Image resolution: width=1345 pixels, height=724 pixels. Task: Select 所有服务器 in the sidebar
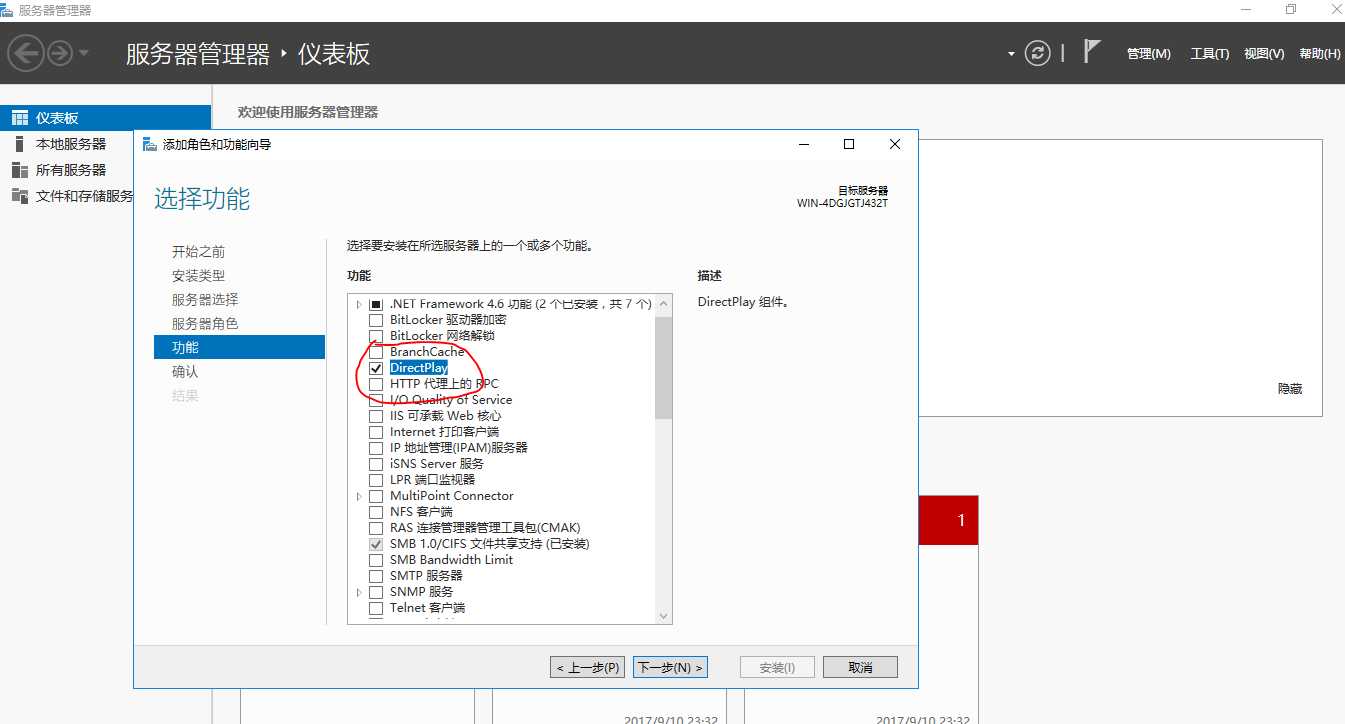[70, 170]
